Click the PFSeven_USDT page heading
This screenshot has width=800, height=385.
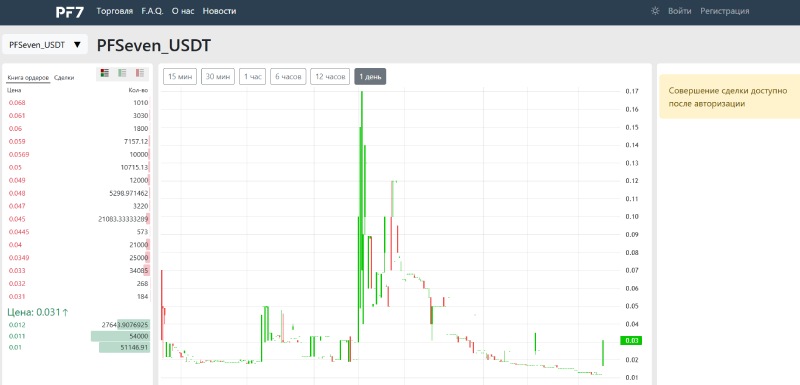click(x=154, y=45)
